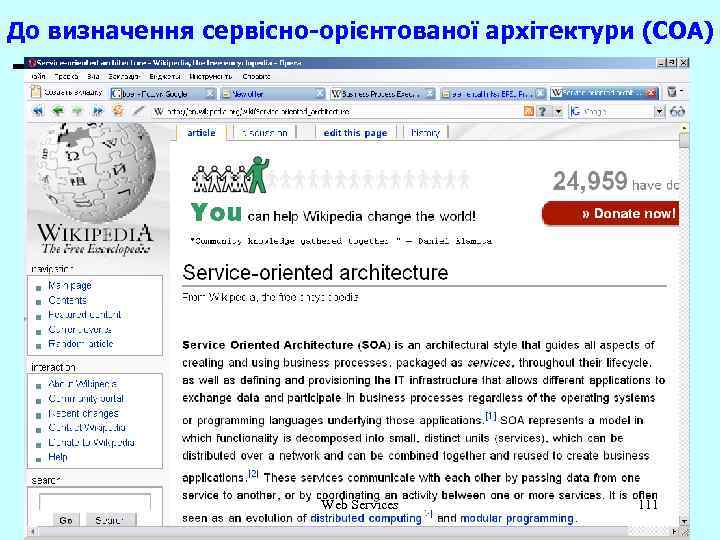Click the glasses view icon beside the search field
The height and width of the screenshot is (540, 720).
coord(677,111)
